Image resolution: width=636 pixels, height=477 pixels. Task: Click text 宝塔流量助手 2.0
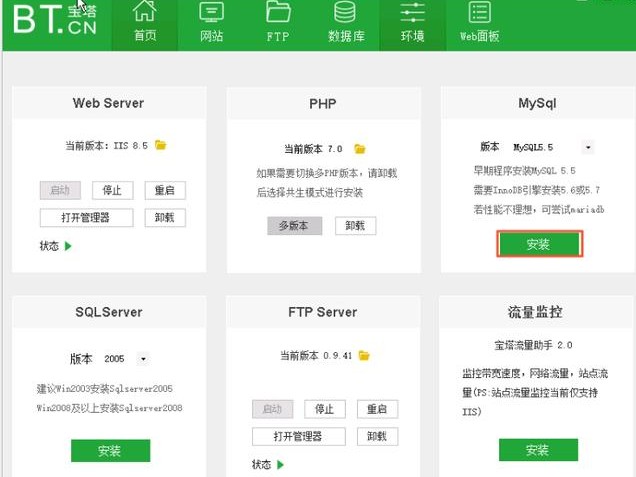pyautogui.click(x=533, y=345)
